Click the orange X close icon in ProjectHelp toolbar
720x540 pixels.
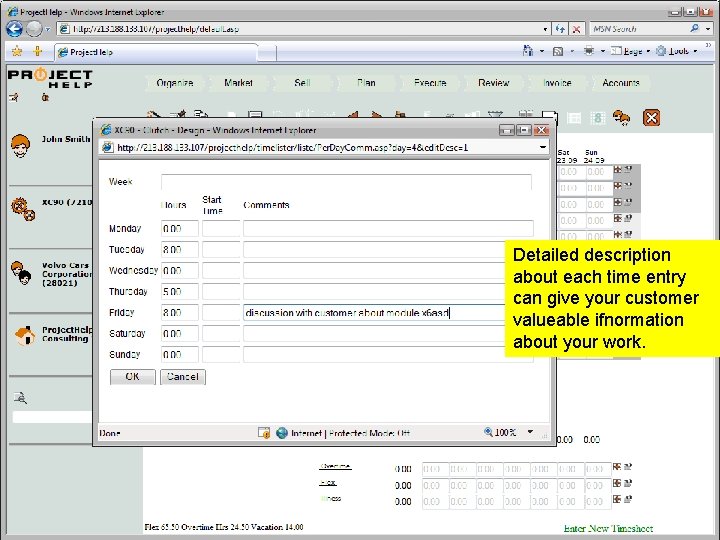[x=651, y=118]
